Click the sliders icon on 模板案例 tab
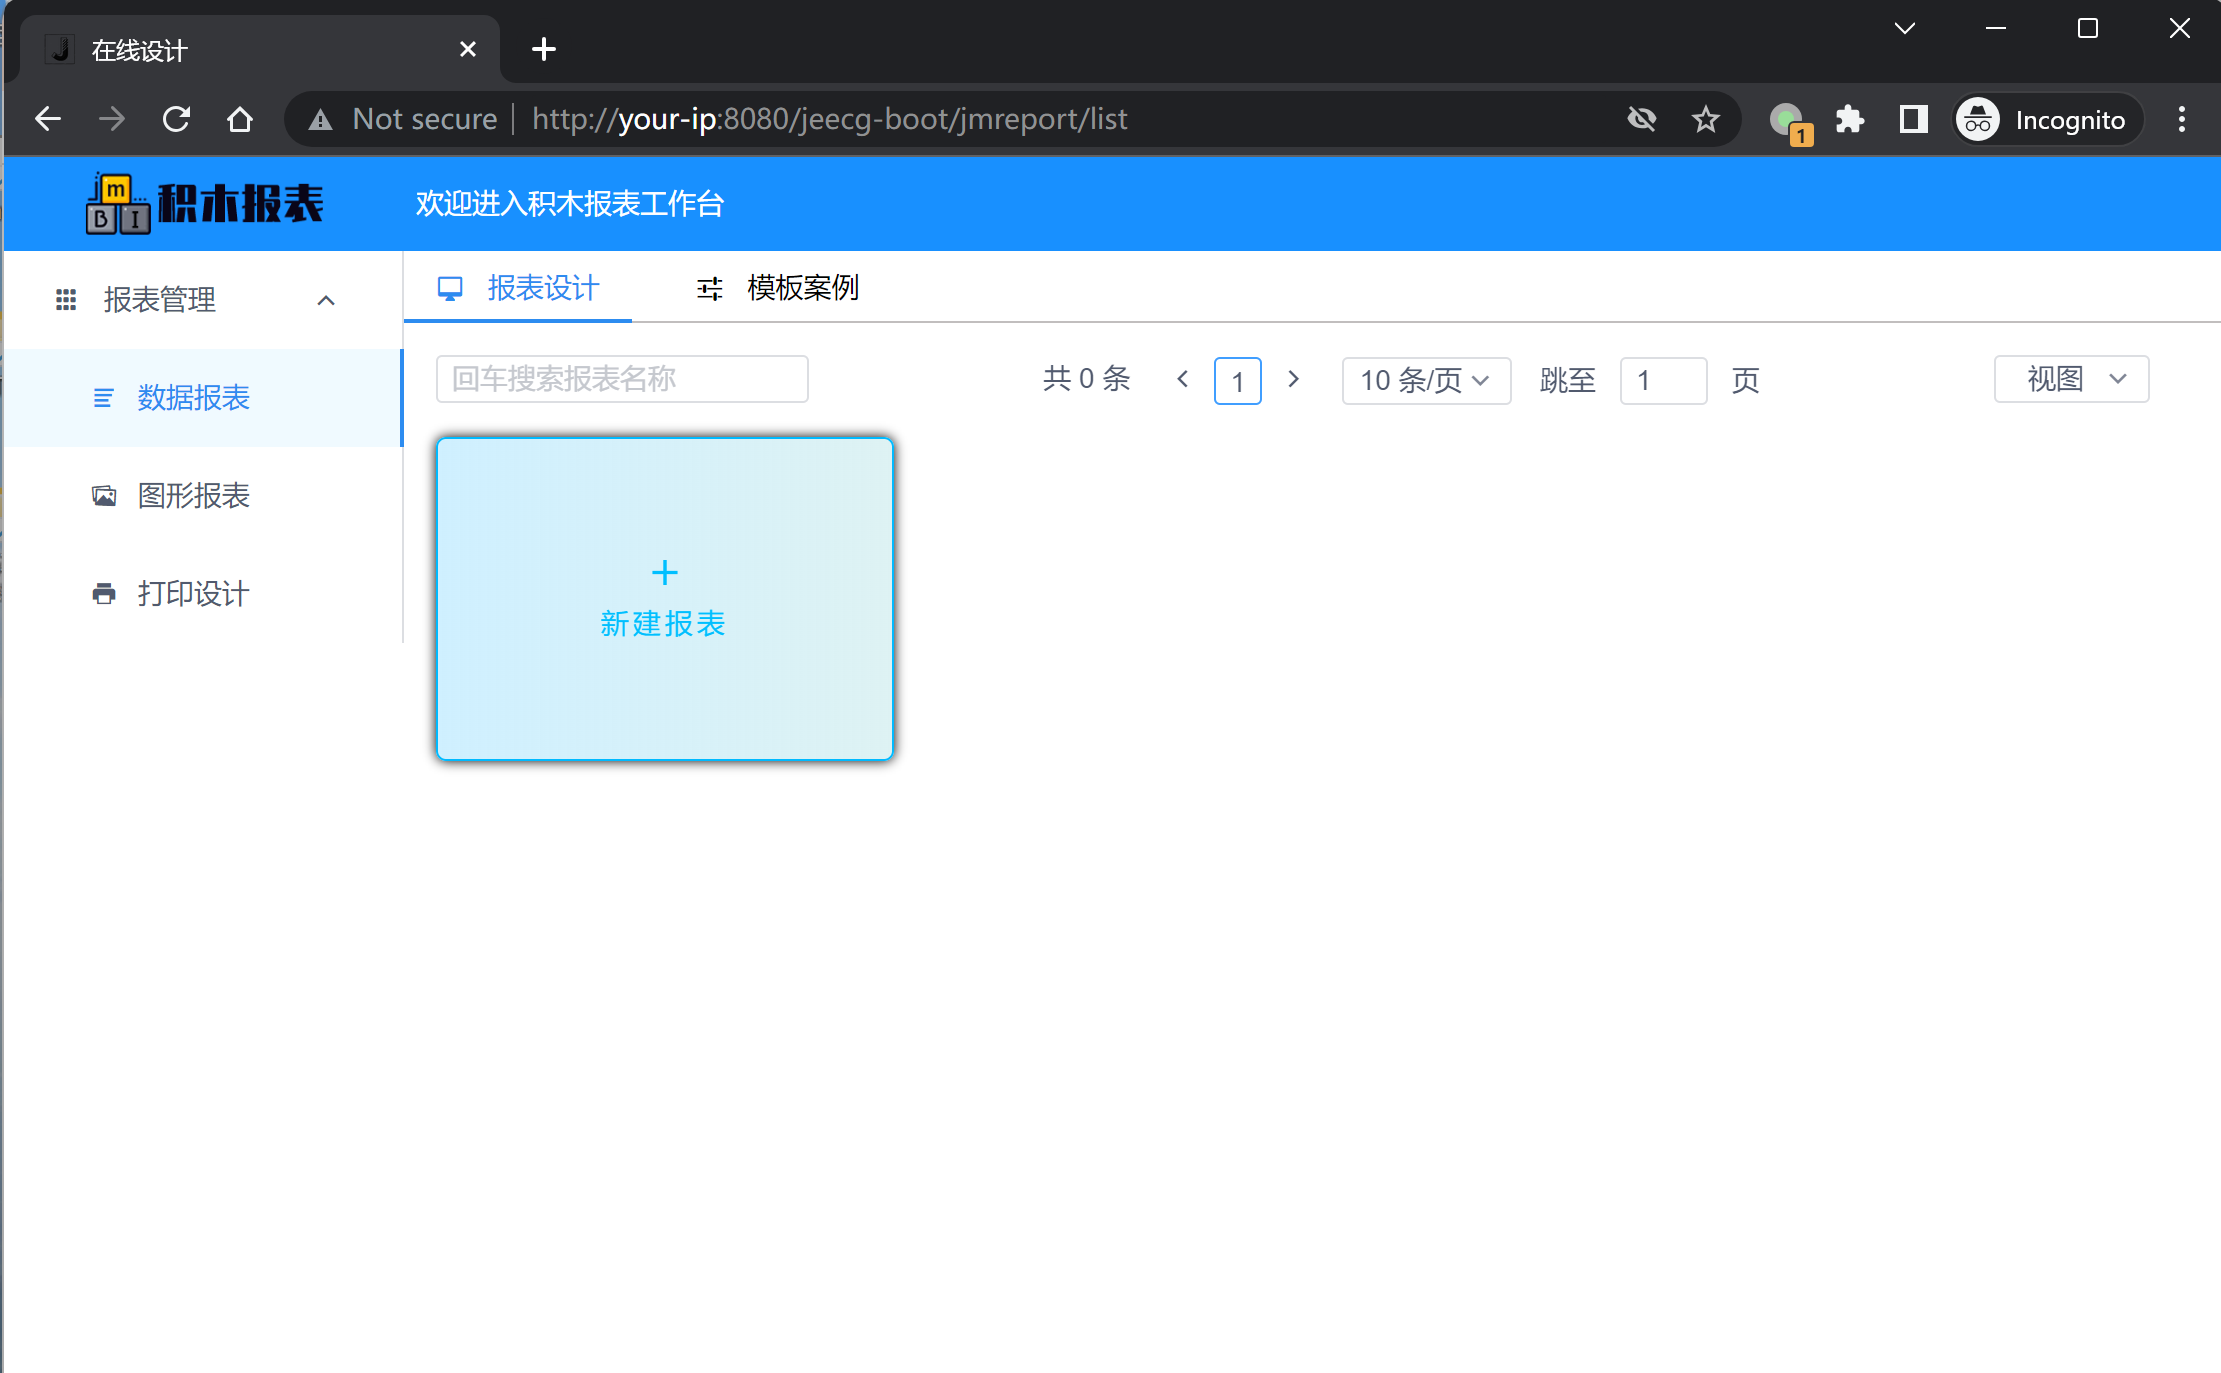The height and width of the screenshot is (1373, 2221). click(708, 288)
